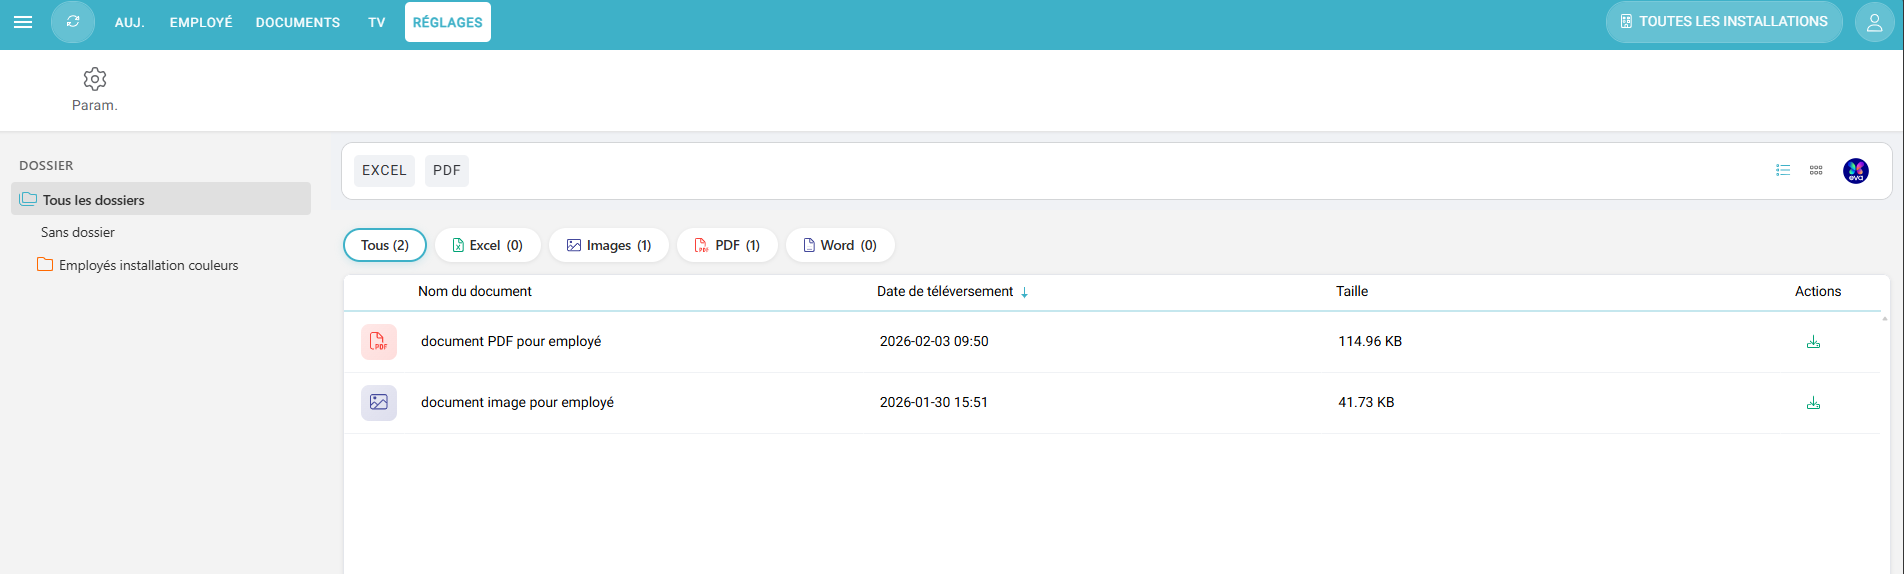1904x574 pixels.
Task: Filter documents by Excel (0)
Action: pyautogui.click(x=487, y=245)
